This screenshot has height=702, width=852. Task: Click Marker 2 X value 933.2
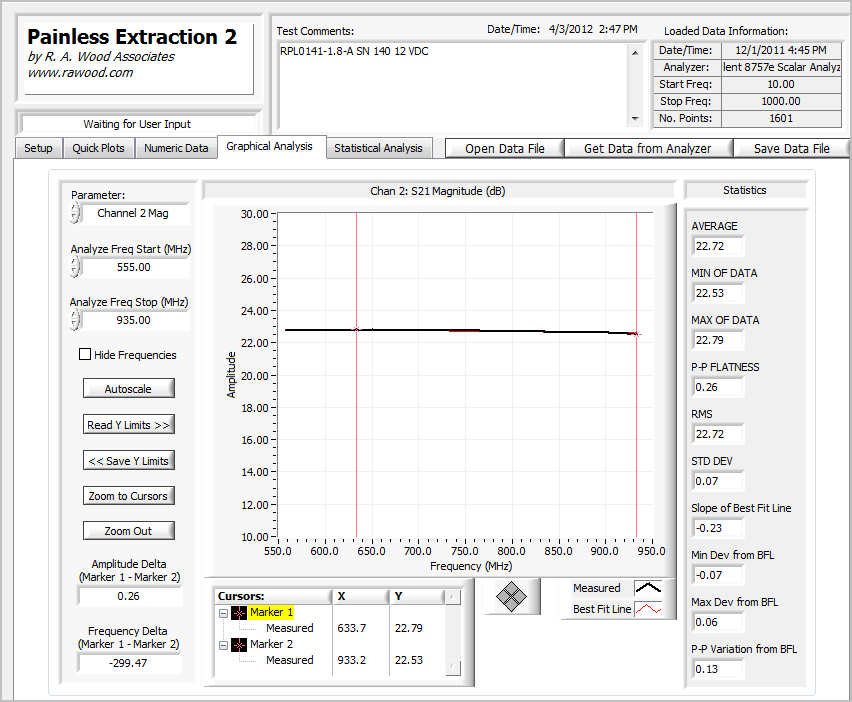pyautogui.click(x=352, y=660)
